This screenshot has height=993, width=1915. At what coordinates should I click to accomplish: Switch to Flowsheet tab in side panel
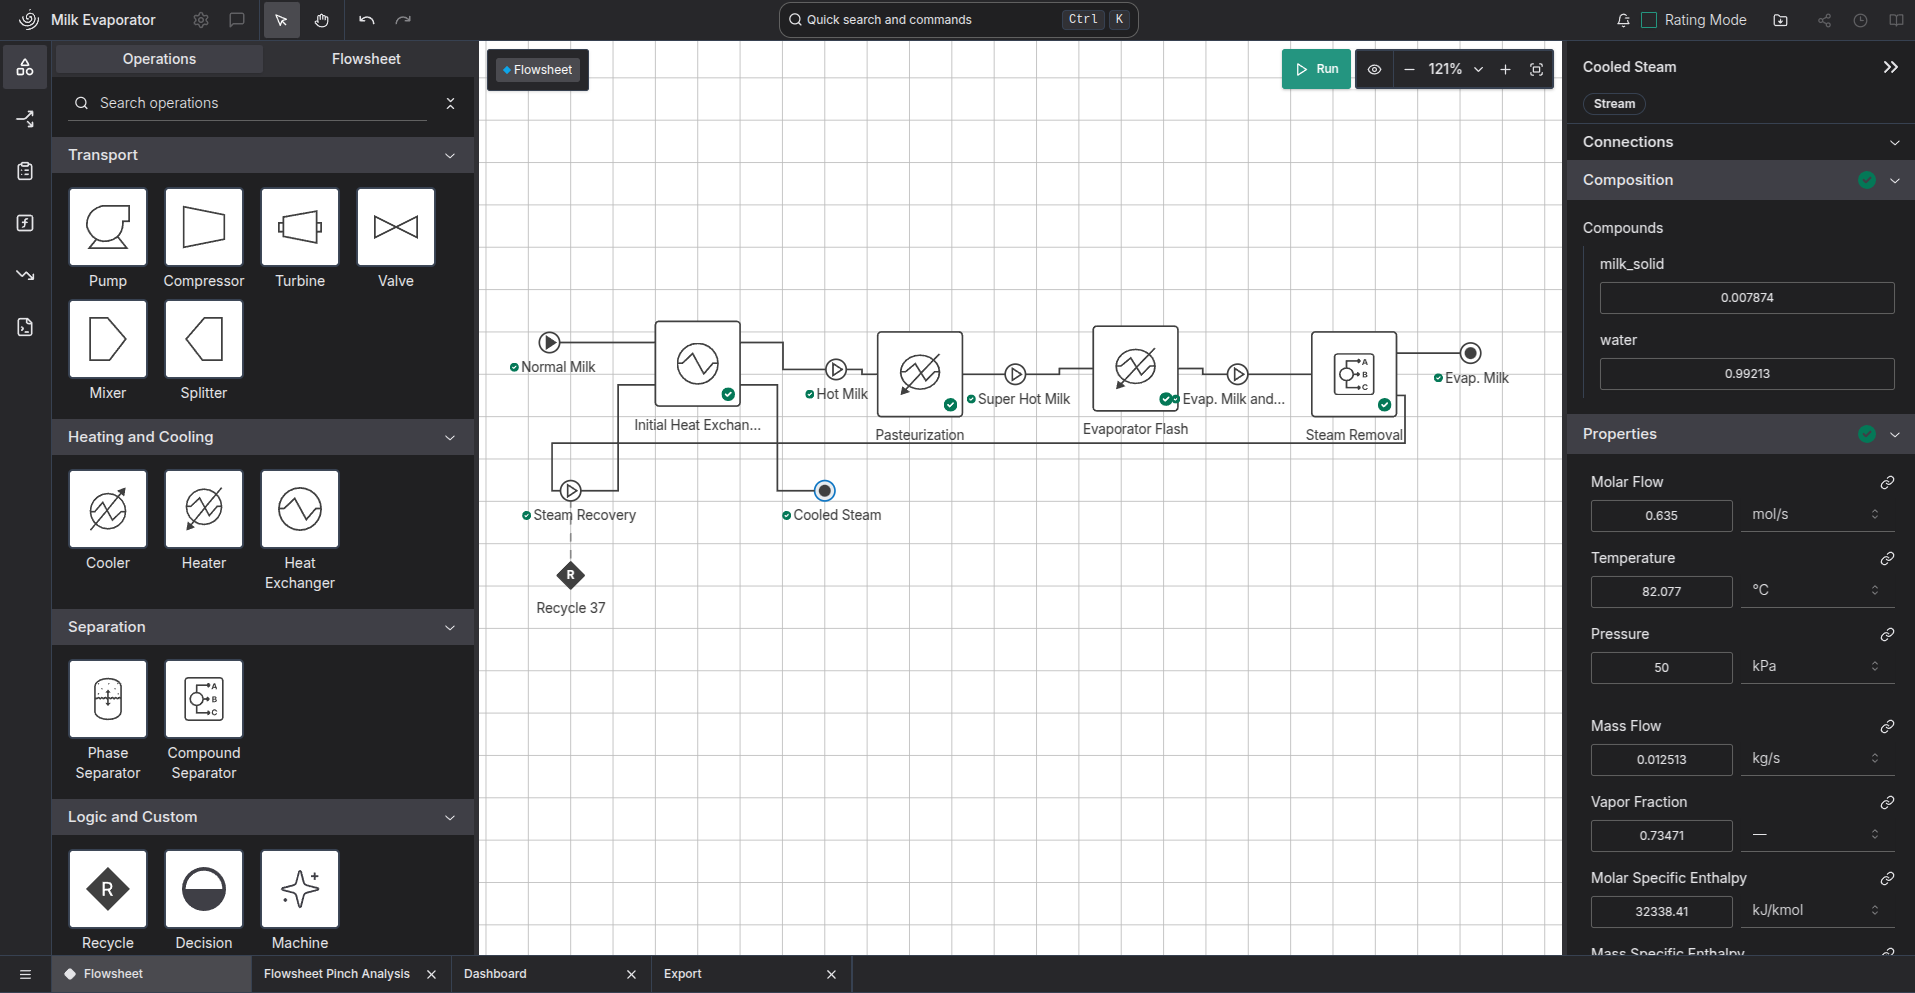[x=366, y=59]
